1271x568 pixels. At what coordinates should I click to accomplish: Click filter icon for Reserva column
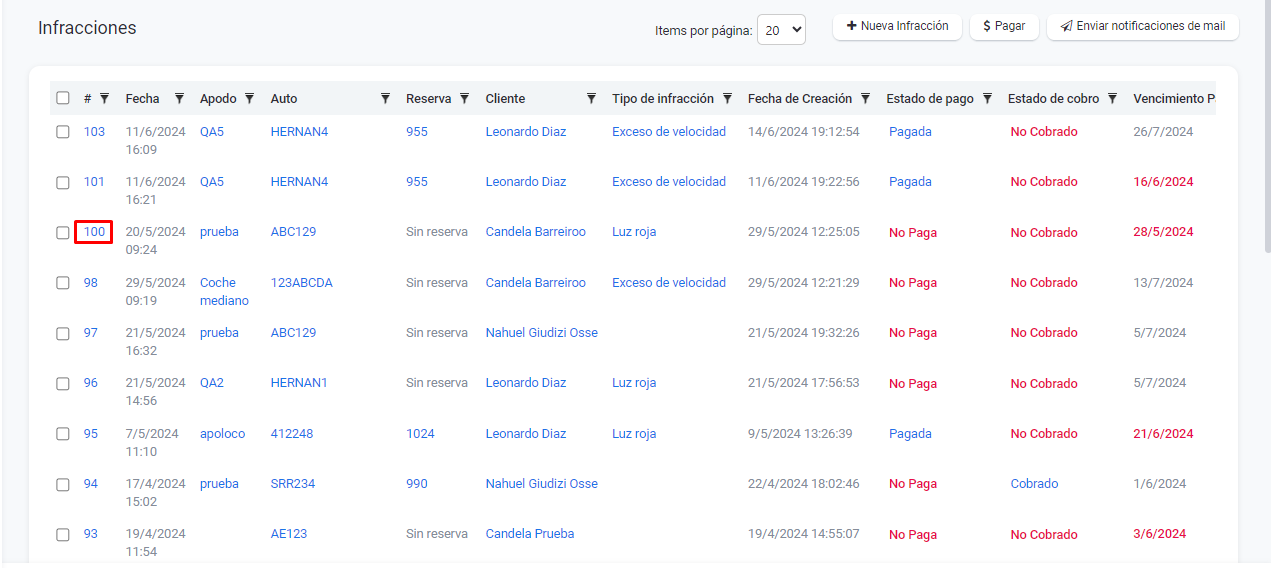coord(464,99)
